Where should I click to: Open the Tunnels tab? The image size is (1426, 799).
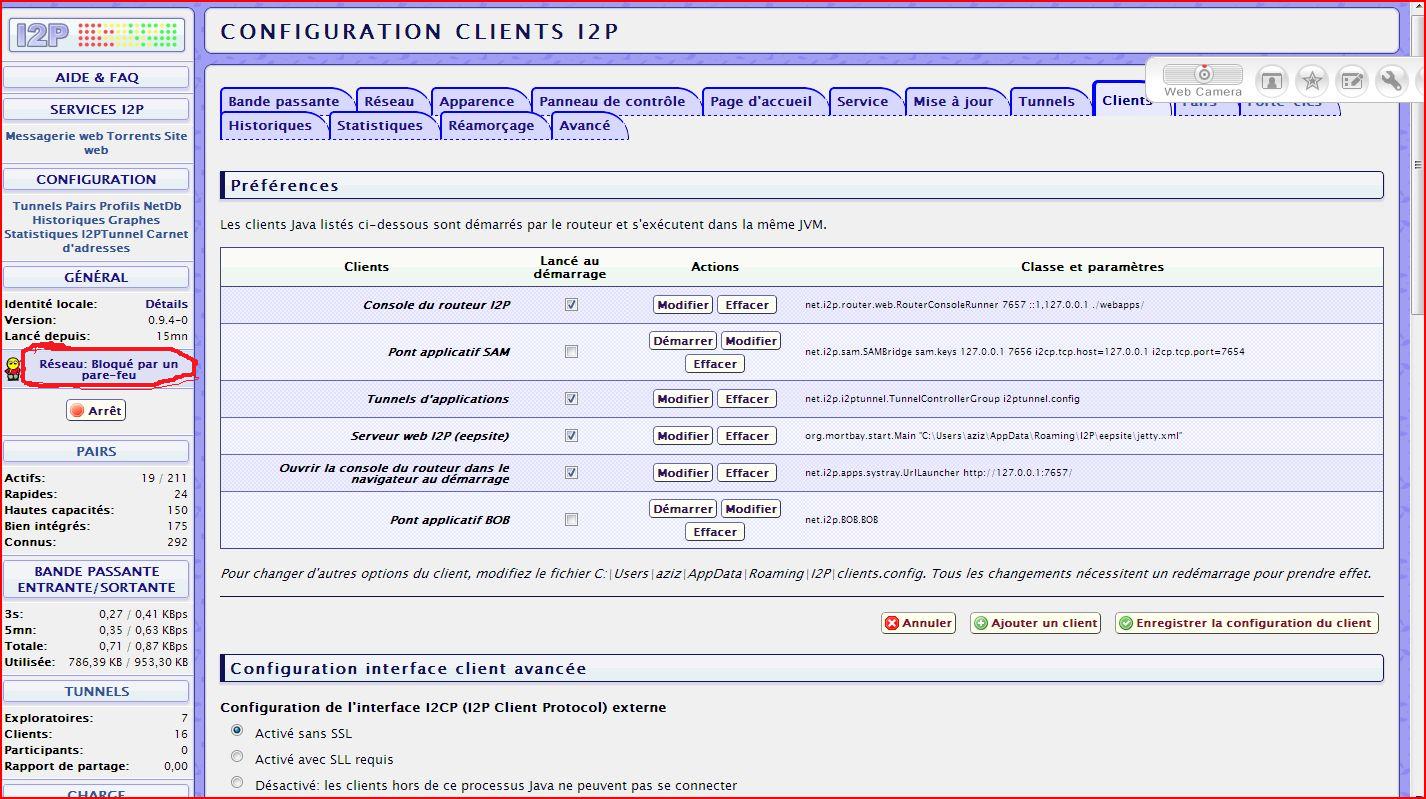(1047, 101)
